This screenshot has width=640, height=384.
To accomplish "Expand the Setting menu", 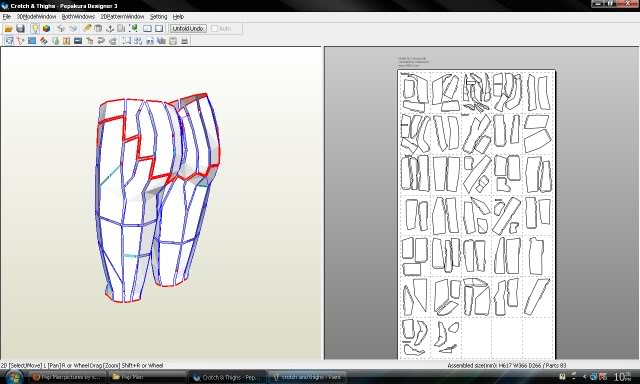I will point(158,17).
